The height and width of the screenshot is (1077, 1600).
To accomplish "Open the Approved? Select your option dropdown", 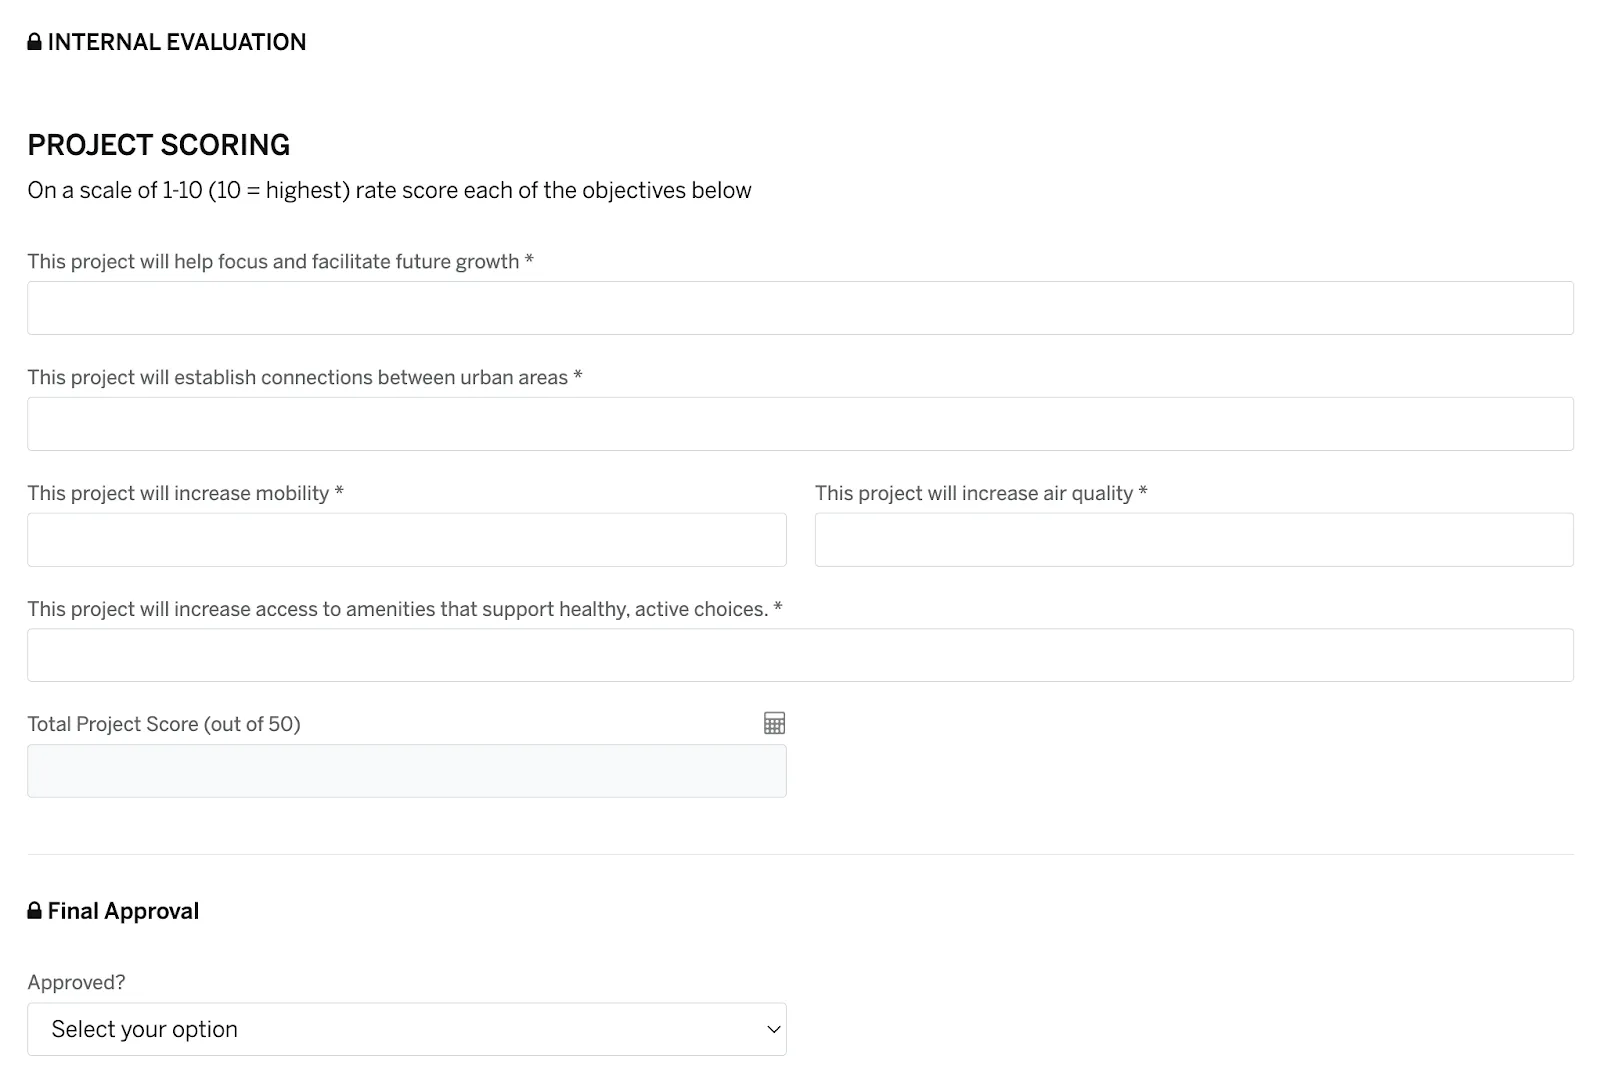I will [407, 1029].
